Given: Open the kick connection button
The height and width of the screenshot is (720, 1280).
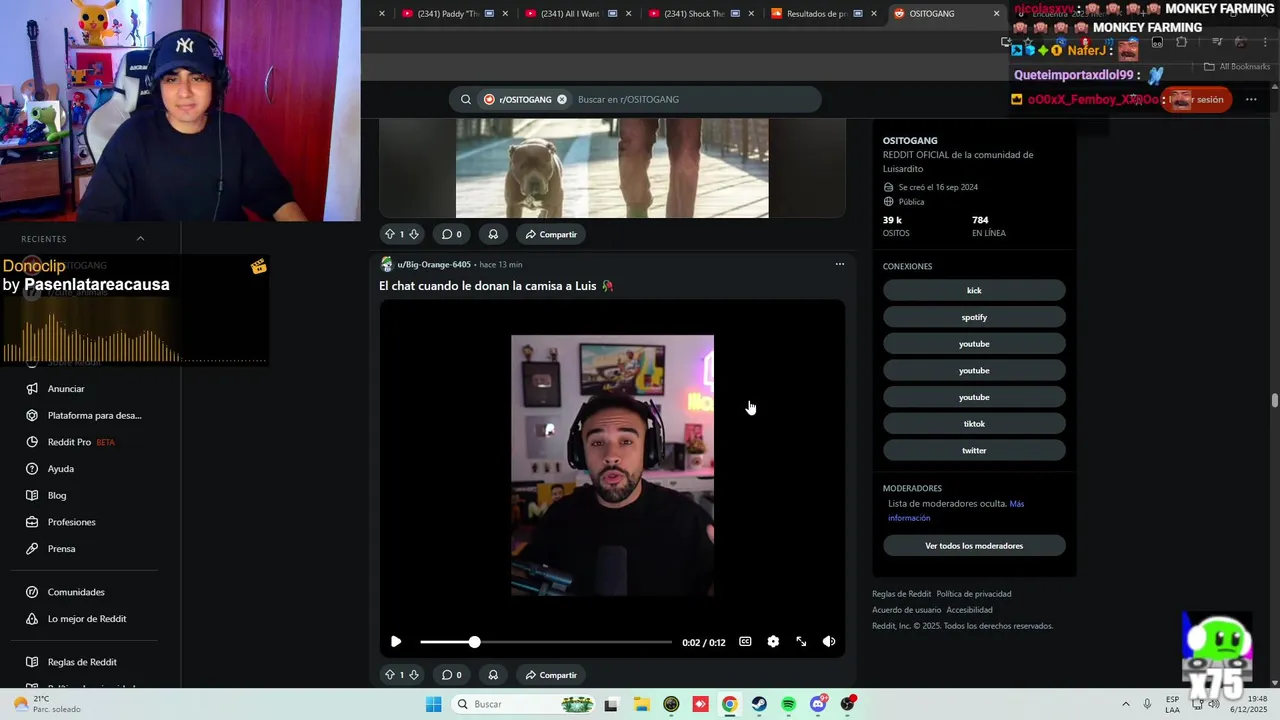Looking at the screenshot, I should [974, 290].
